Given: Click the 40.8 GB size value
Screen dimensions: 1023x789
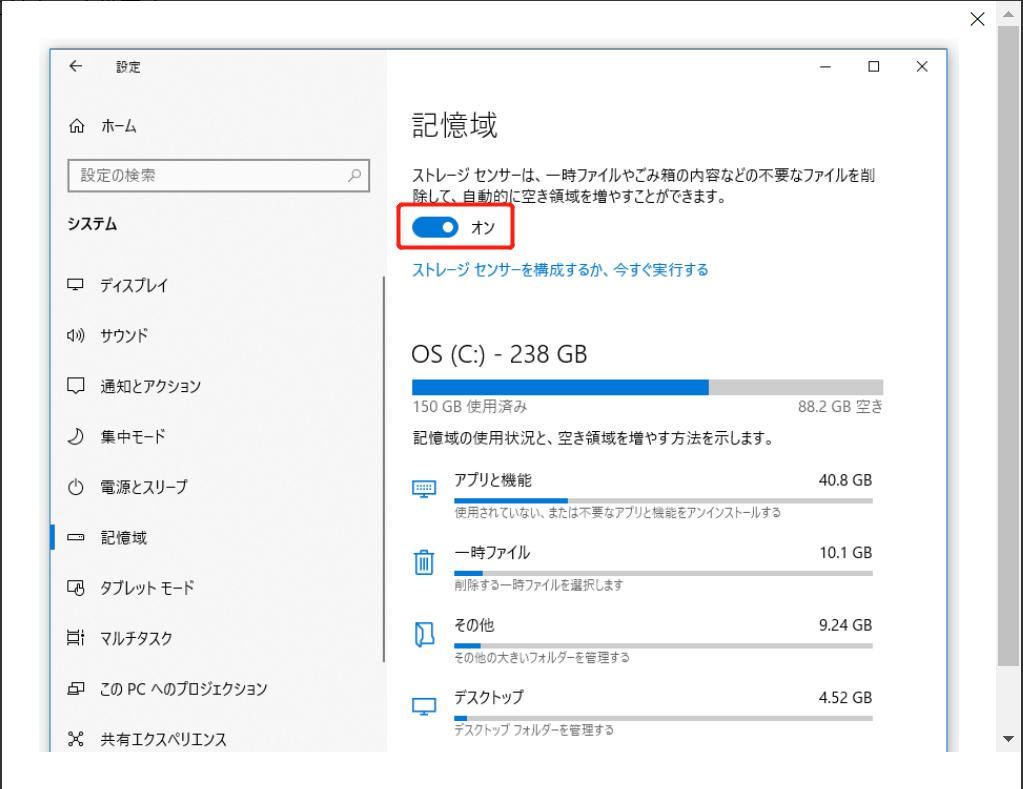Looking at the screenshot, I should pyautogui.click(x=846, y=480).
